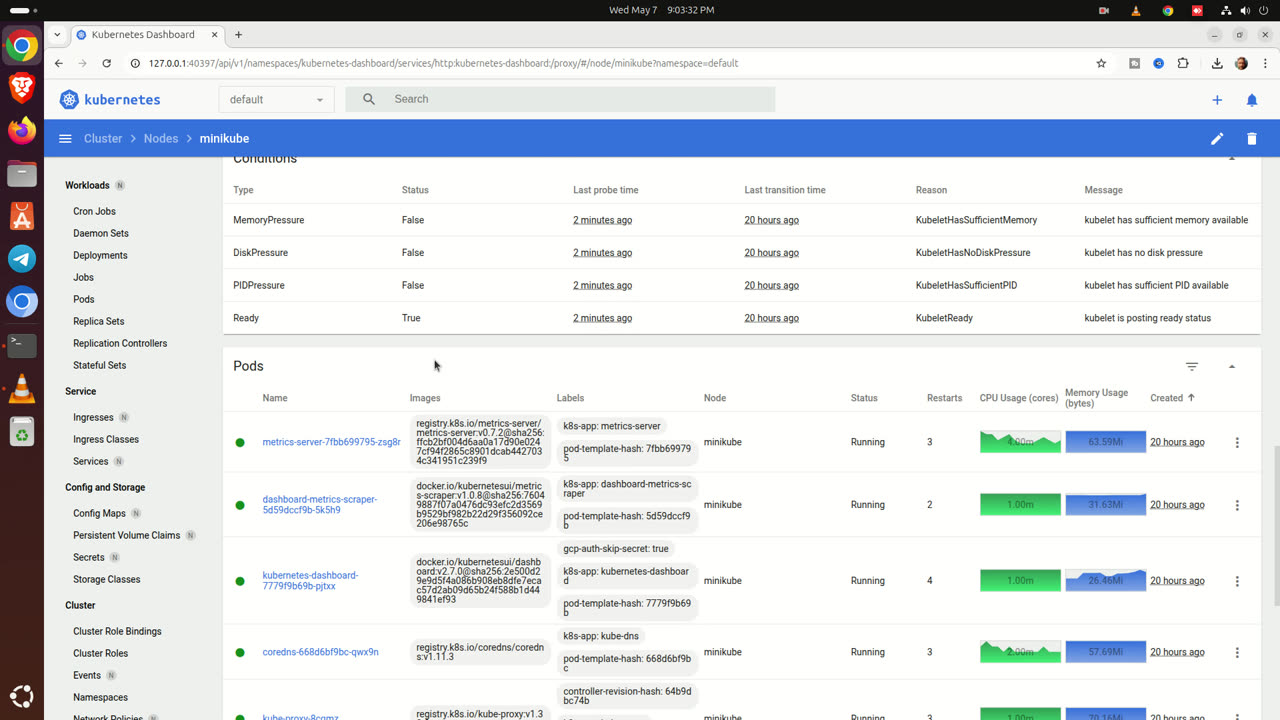Open Deployments in the sidebar

pos(100,255)
